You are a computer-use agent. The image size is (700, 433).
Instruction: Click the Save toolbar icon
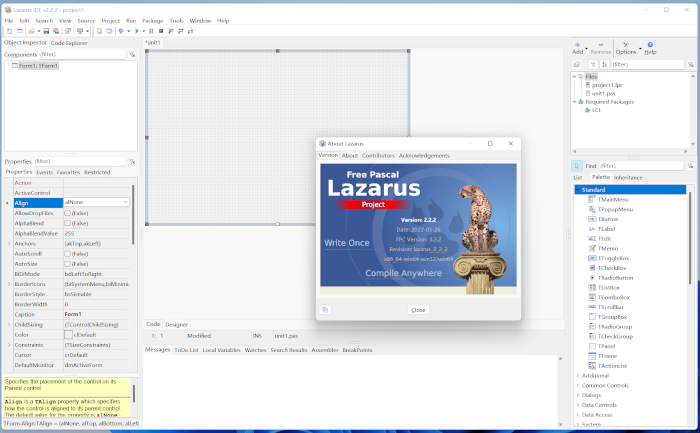(45, 31)
